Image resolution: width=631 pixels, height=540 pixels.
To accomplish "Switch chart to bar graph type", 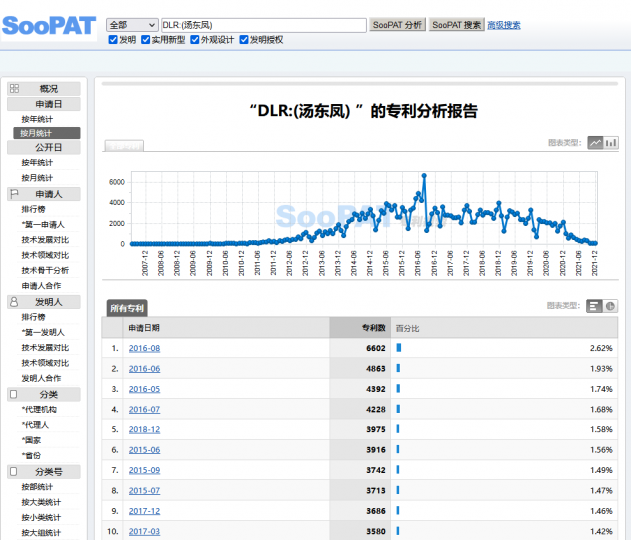I will (611, 142).
